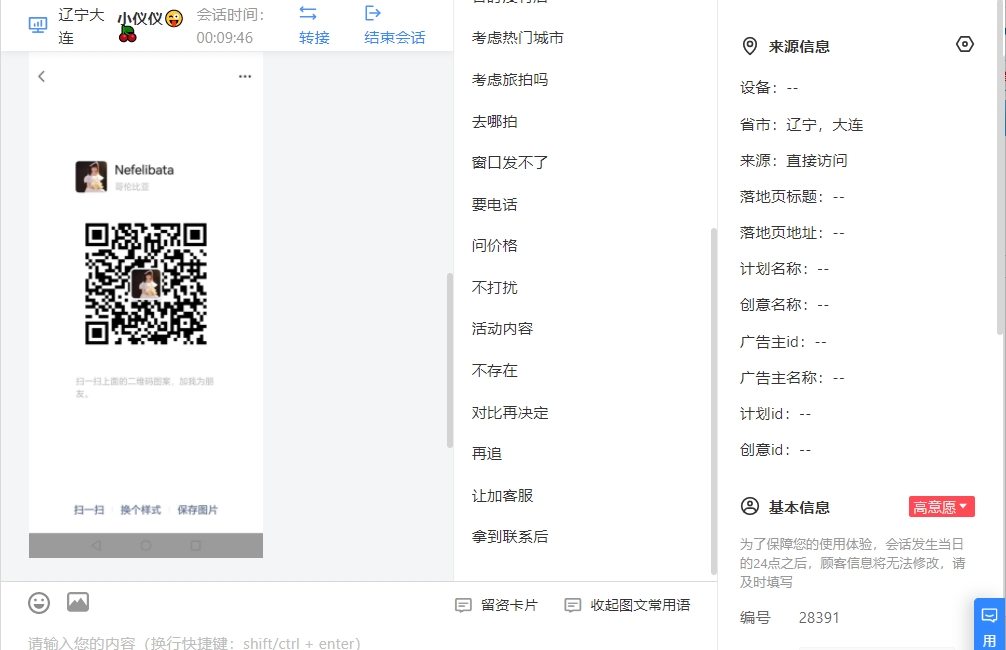Click 保存图片 under the QR code
This screenshot has width=1006, height=650.
click(198, 509)
